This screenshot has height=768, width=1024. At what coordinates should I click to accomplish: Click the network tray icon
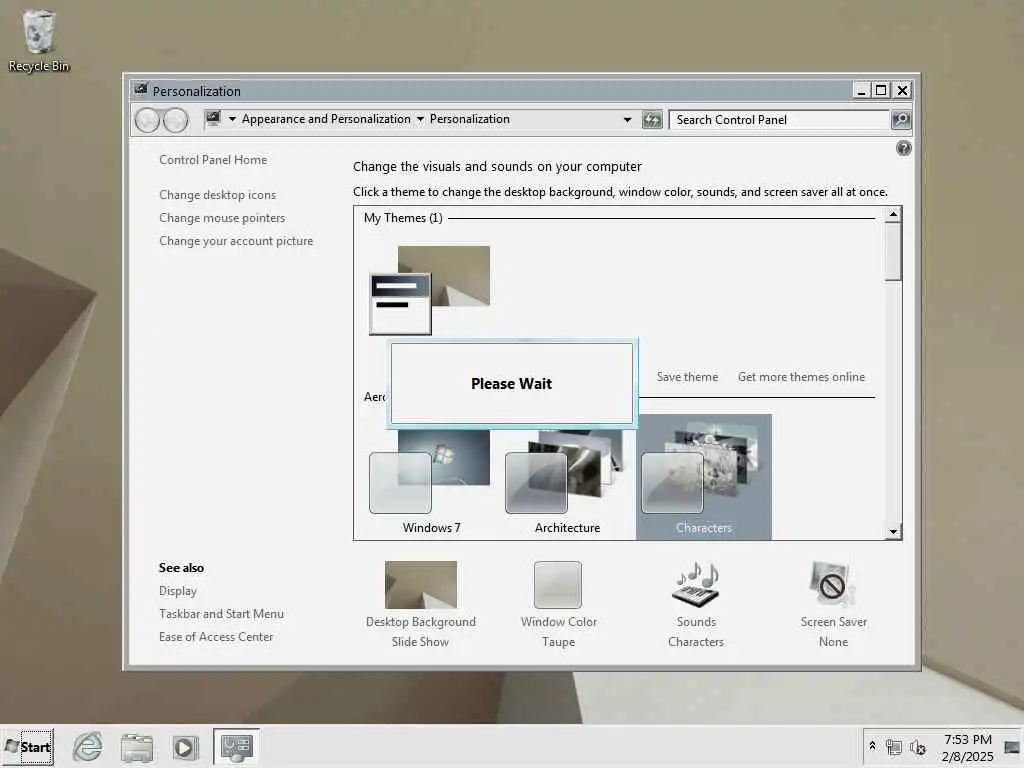point(893,746)
